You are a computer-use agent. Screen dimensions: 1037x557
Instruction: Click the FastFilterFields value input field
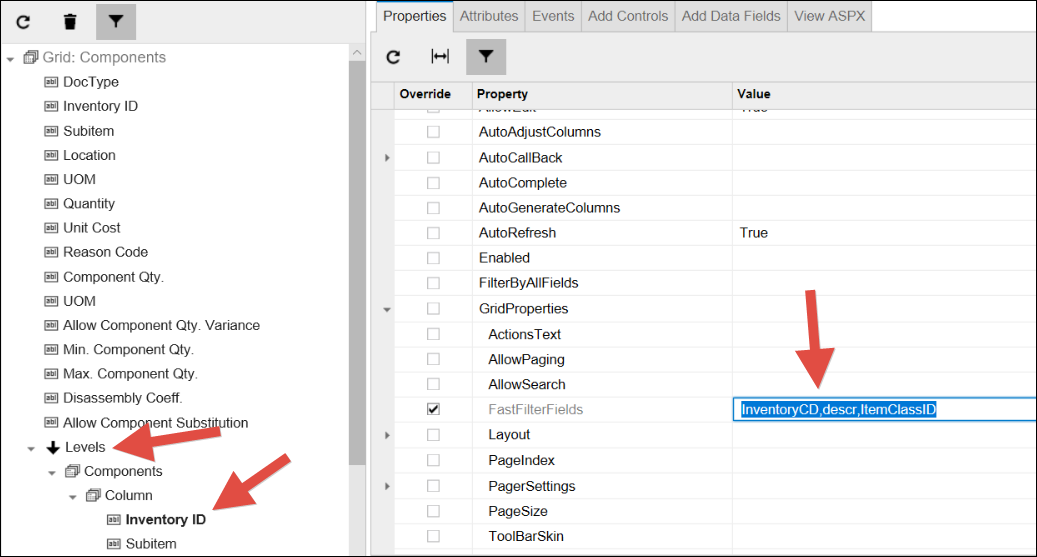[883, 410]
